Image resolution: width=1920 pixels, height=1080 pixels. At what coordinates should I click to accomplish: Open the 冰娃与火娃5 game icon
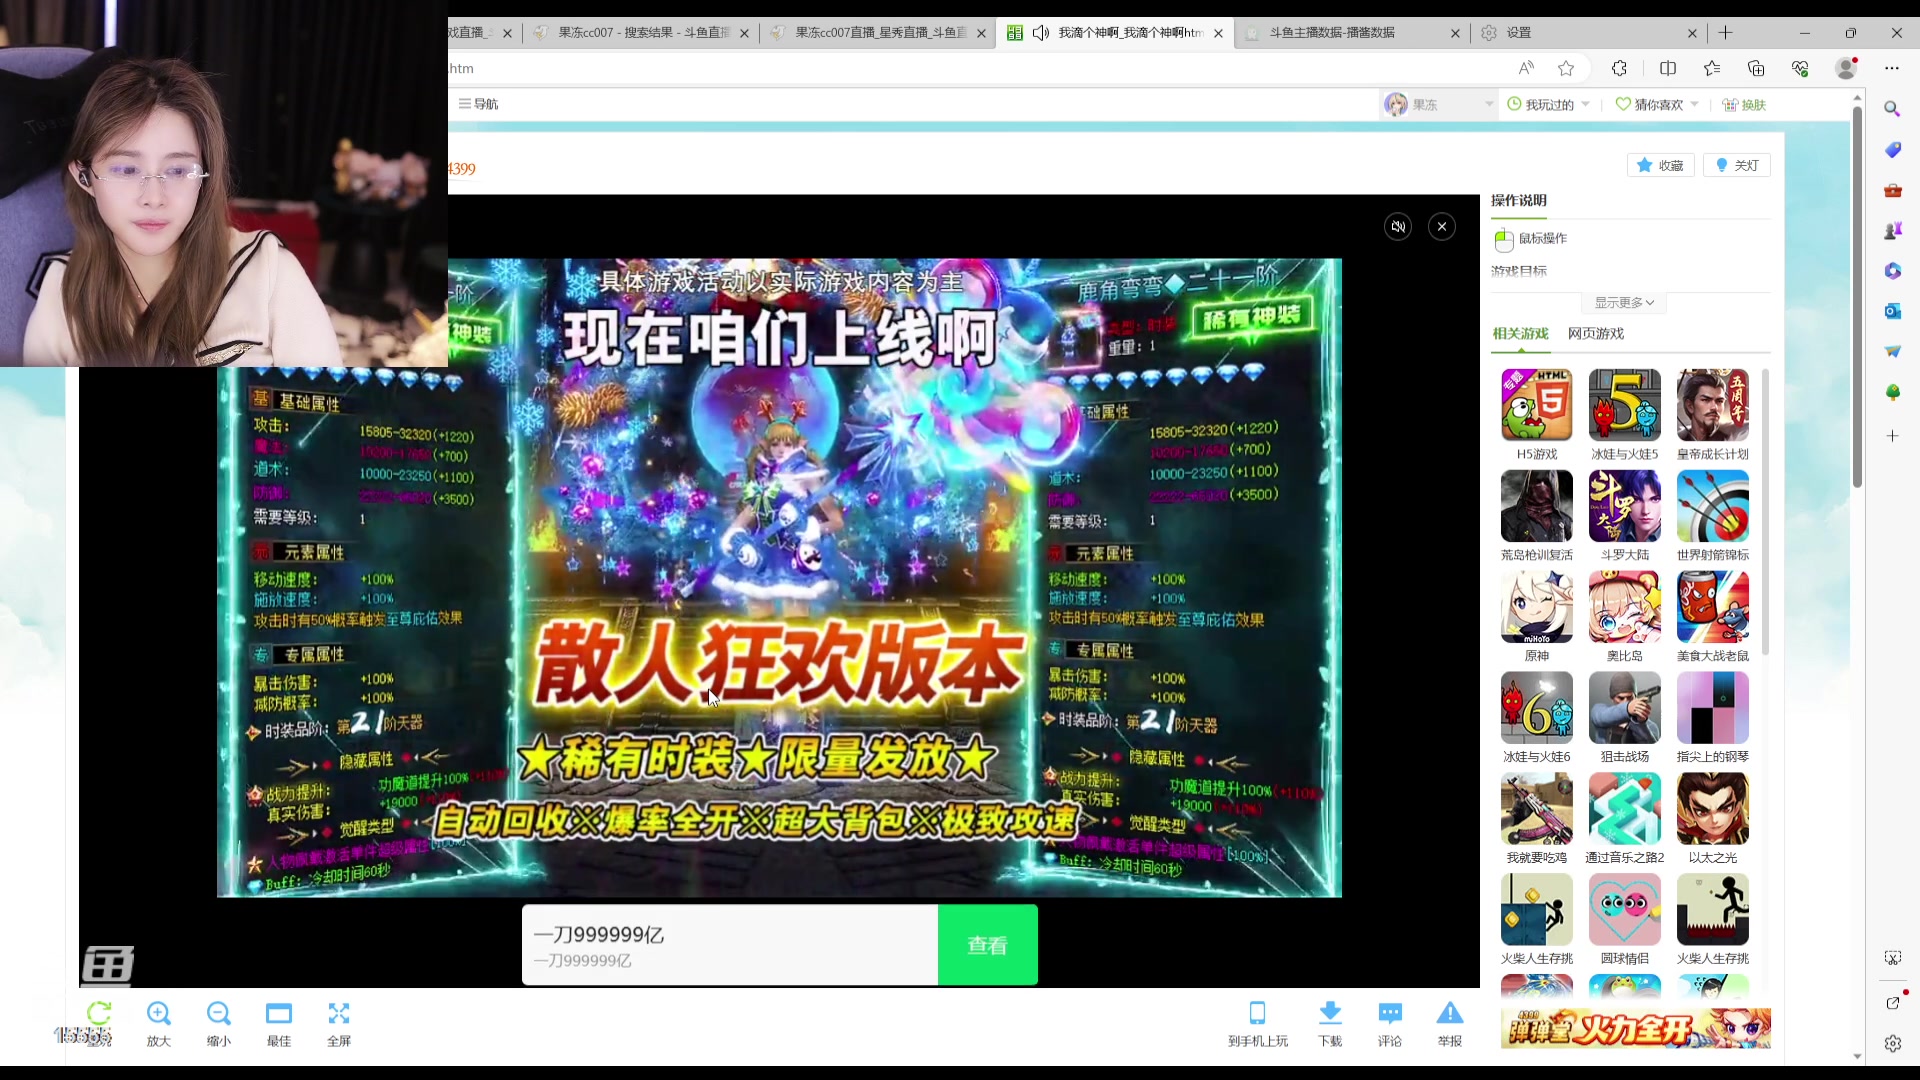click(x=1625, y=405)
